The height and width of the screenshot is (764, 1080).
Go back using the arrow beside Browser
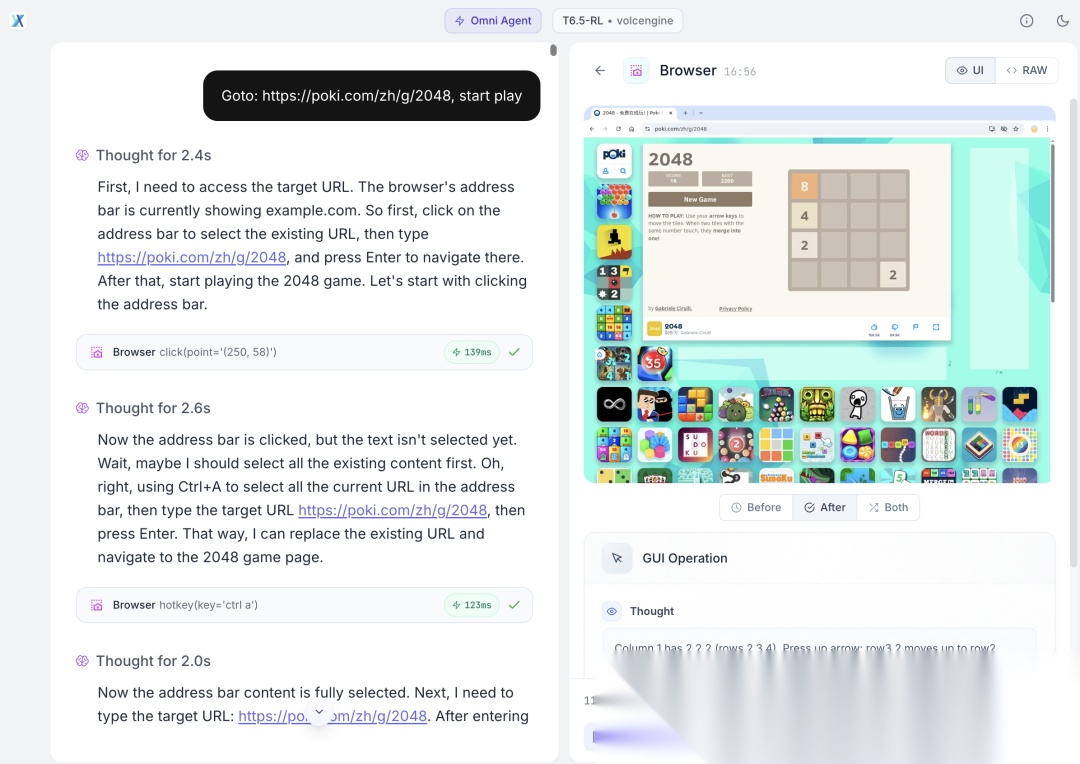(600, 70)
